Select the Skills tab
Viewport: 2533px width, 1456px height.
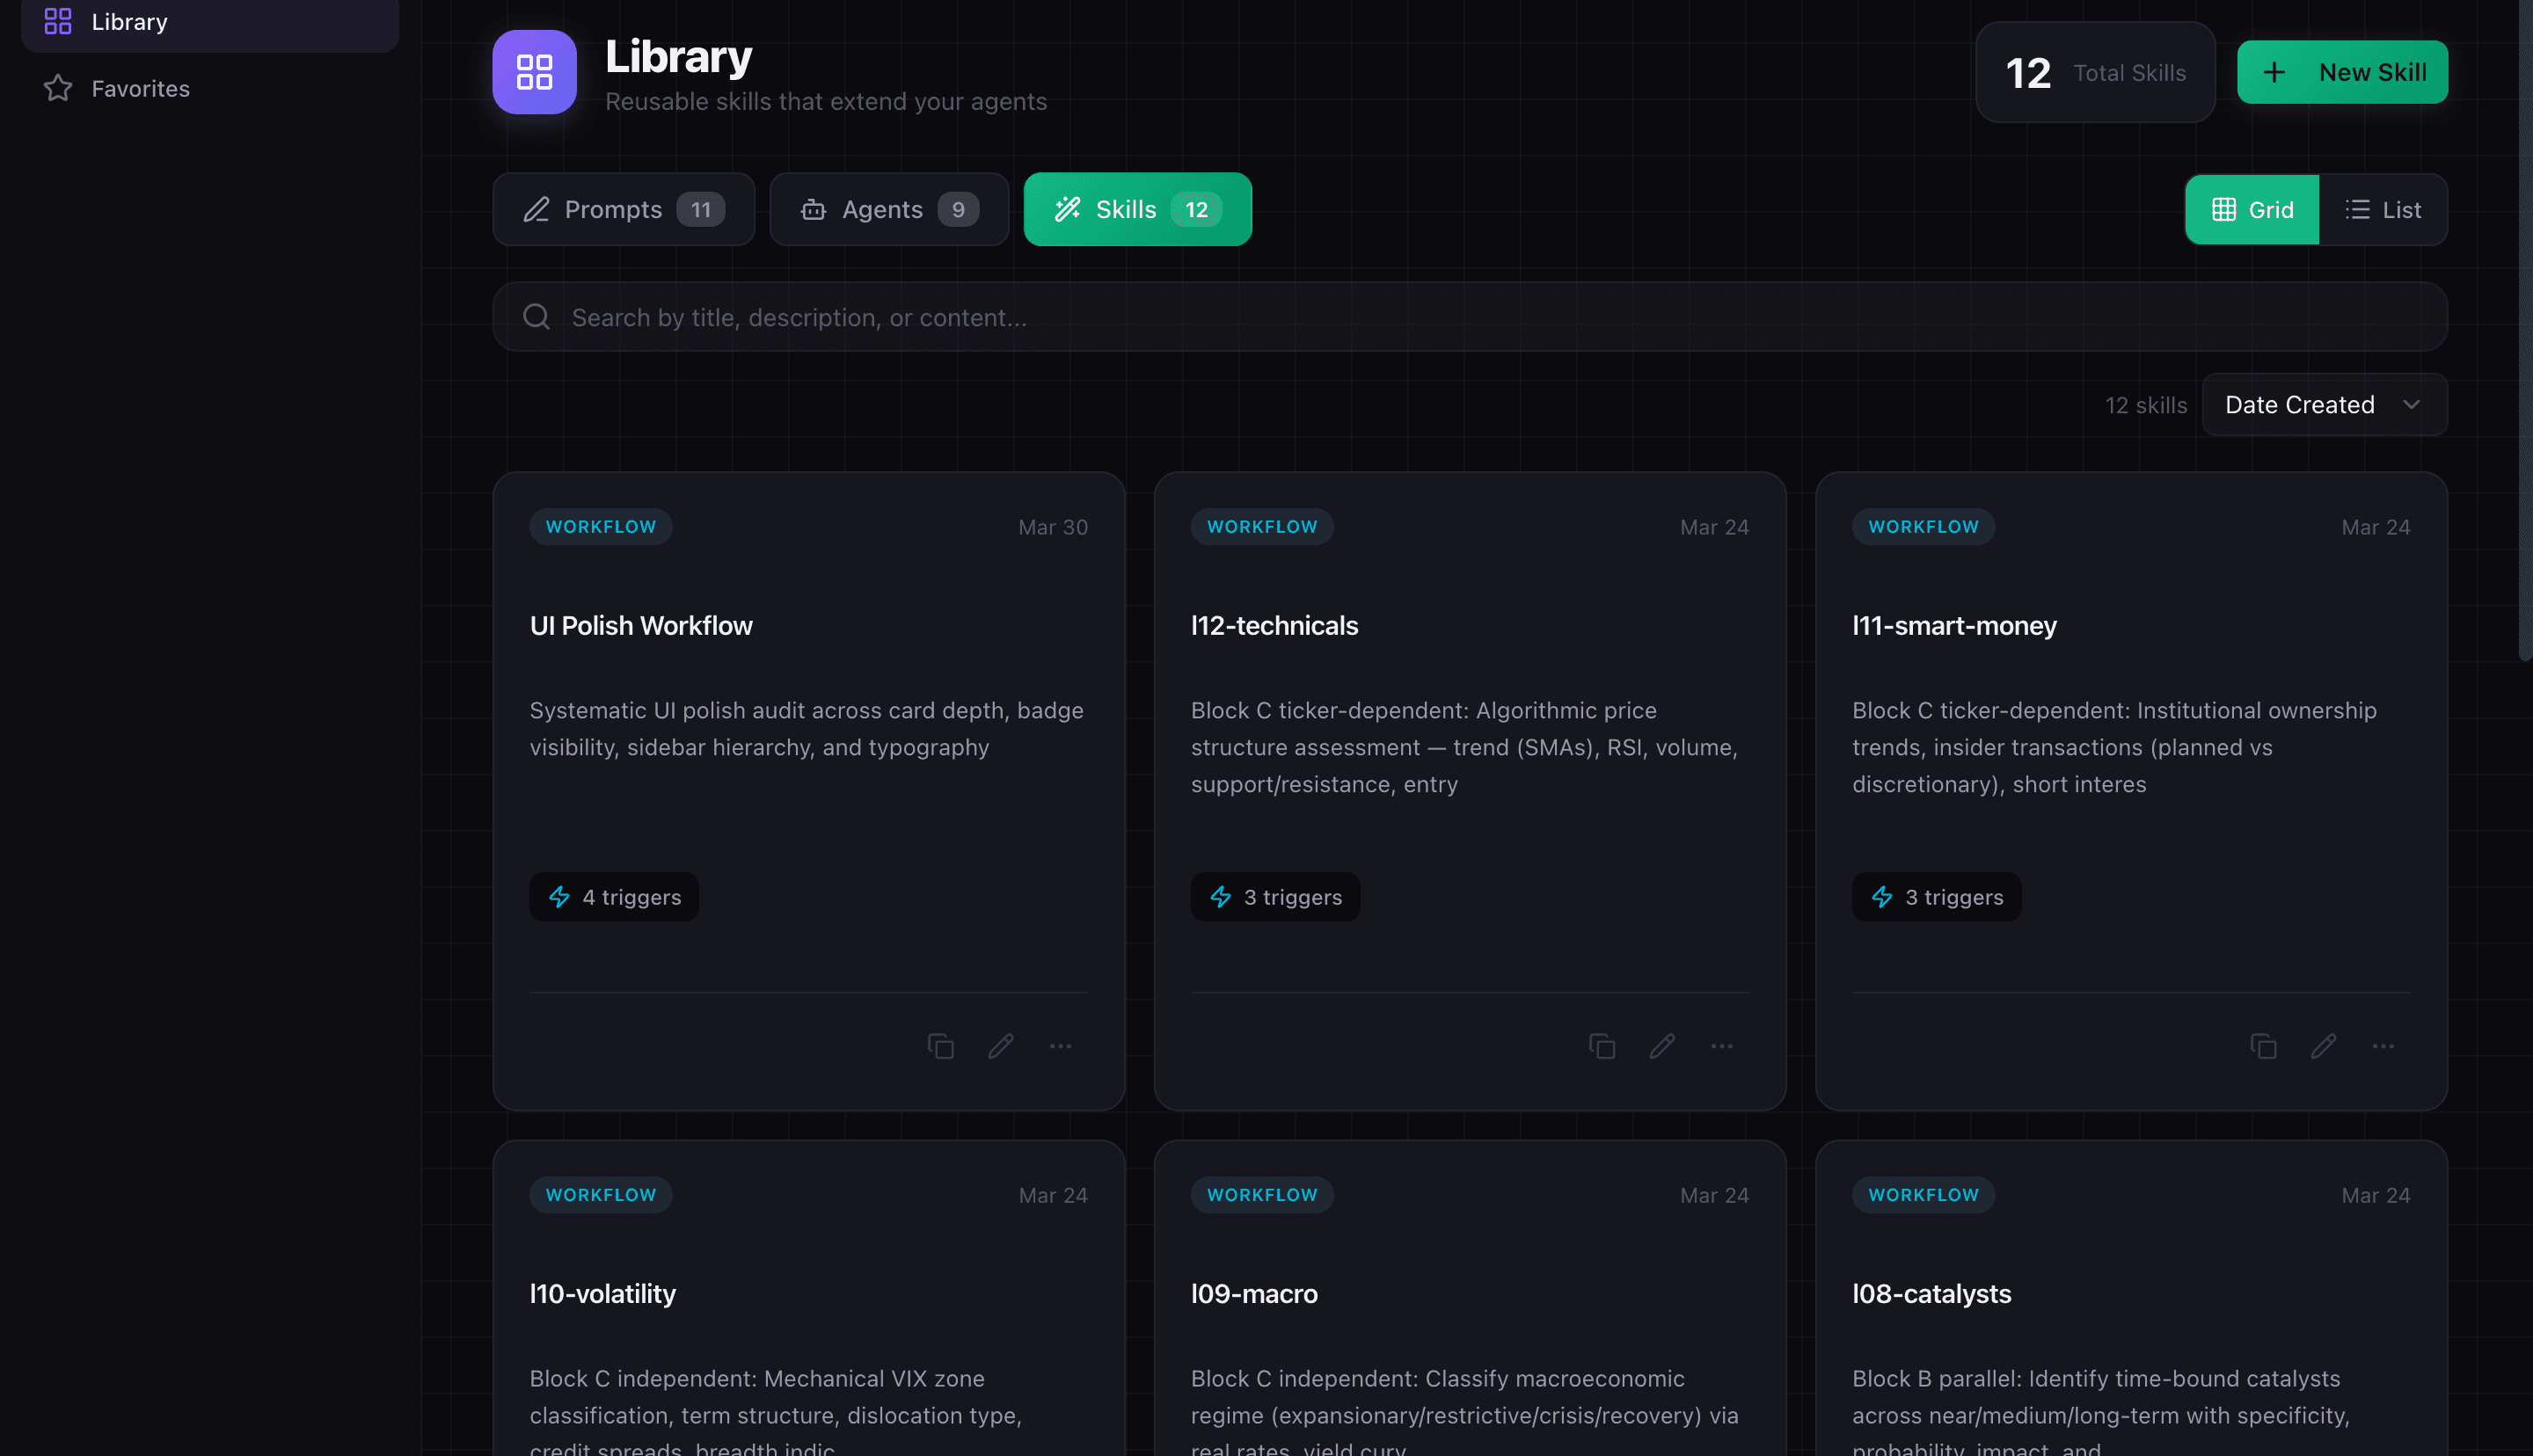(x=1137, y=209)
